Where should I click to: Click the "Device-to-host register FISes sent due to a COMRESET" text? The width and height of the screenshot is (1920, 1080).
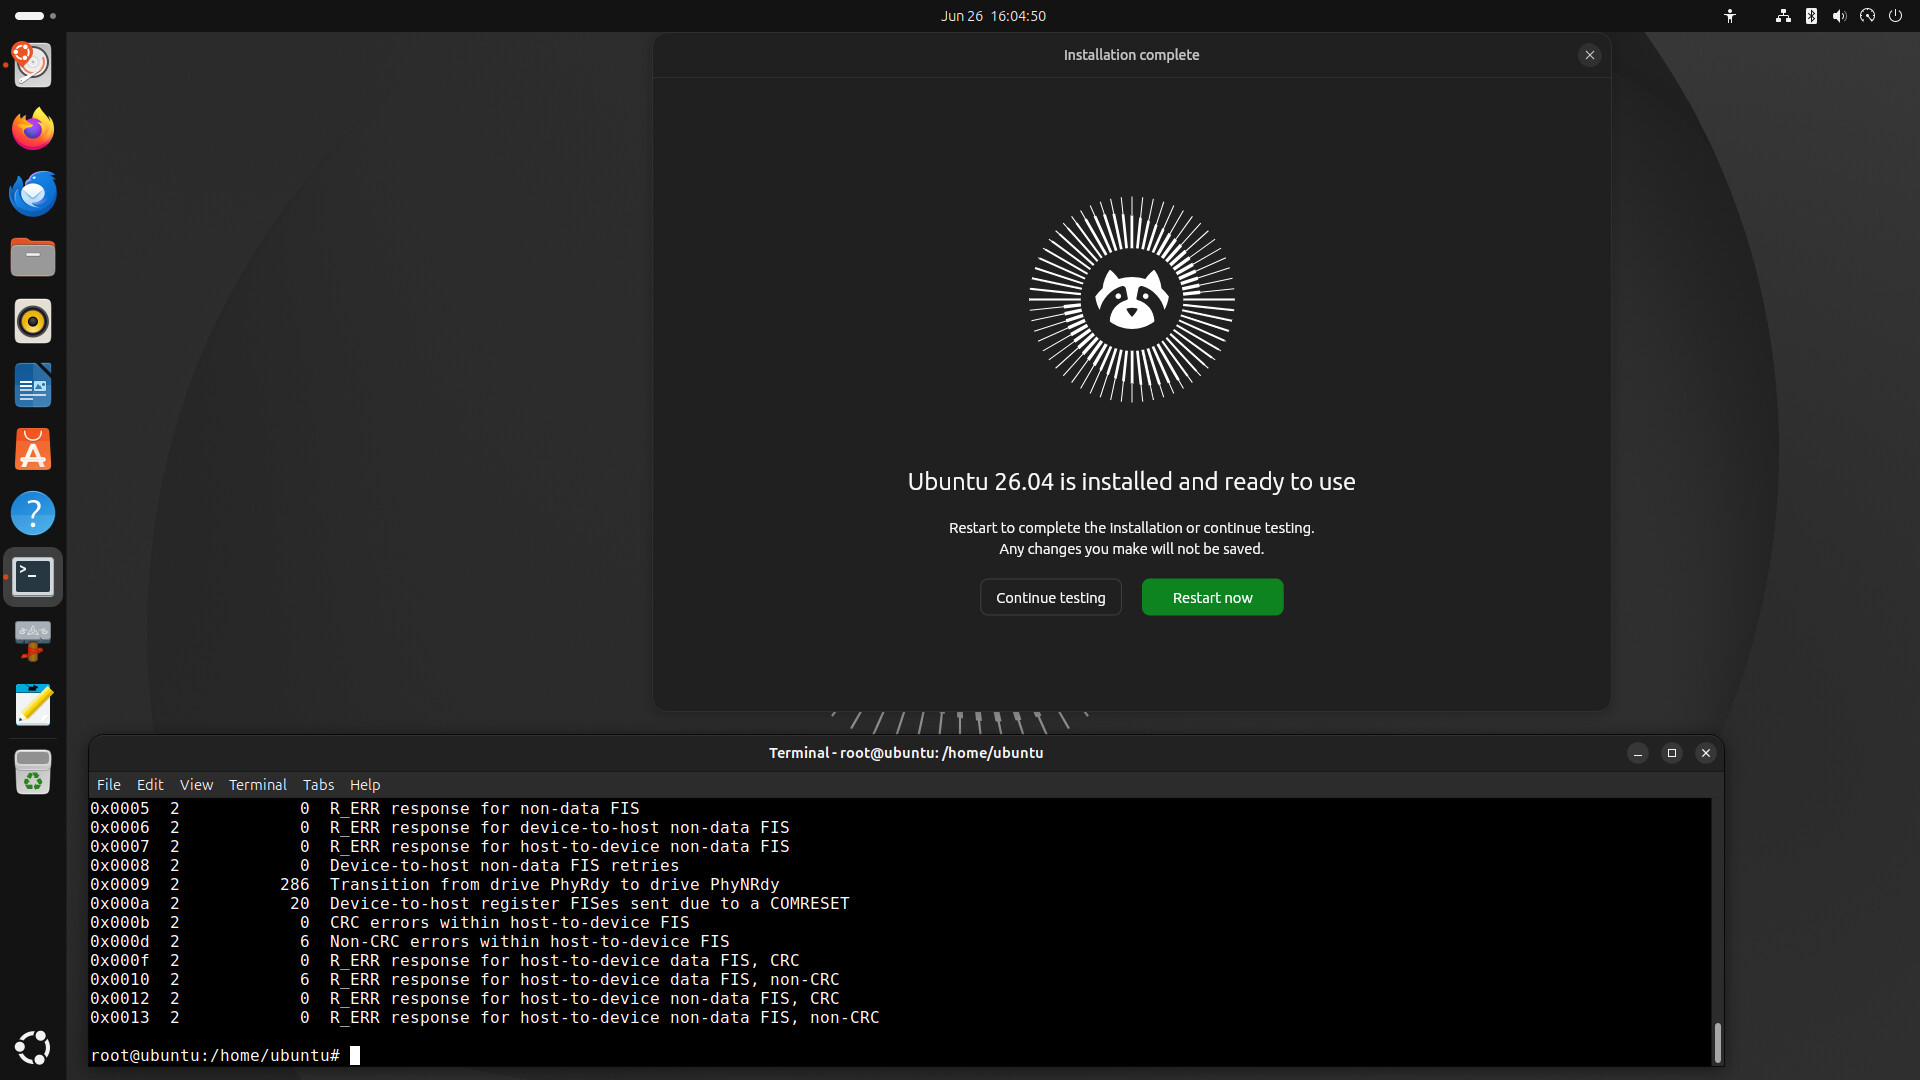coord(590,904)
